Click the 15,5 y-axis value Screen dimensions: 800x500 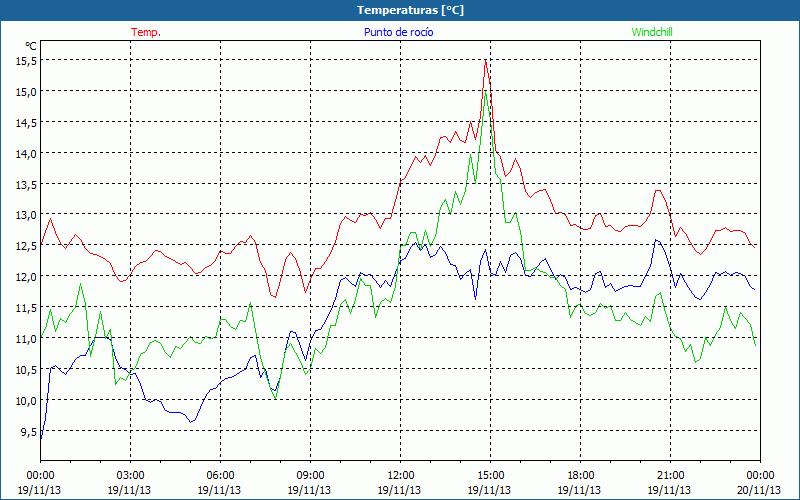click(27, 61)
